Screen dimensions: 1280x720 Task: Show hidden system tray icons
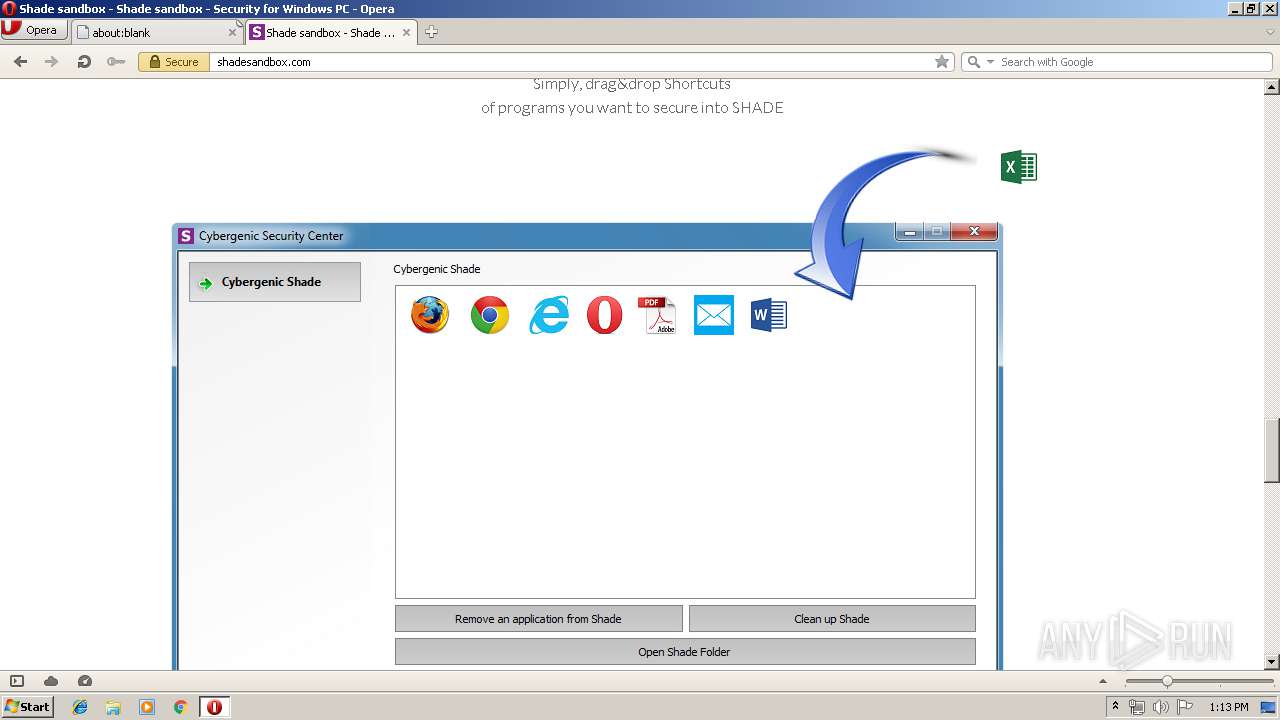(1115, 707)
